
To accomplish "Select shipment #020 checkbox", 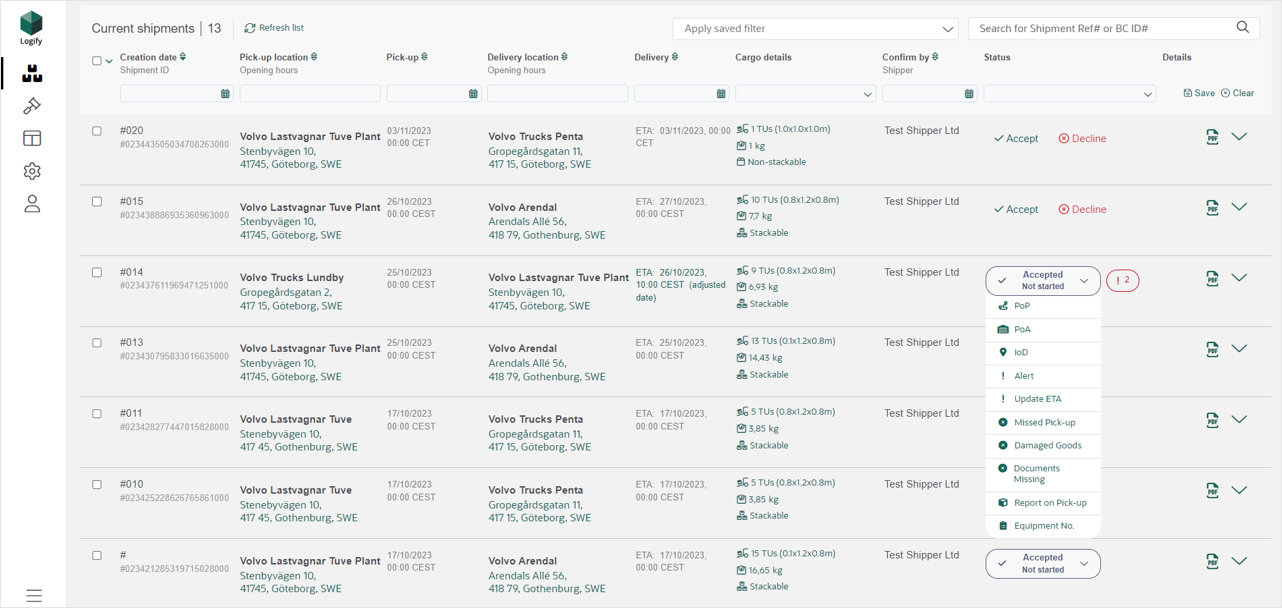I will [x=97, y=131].
